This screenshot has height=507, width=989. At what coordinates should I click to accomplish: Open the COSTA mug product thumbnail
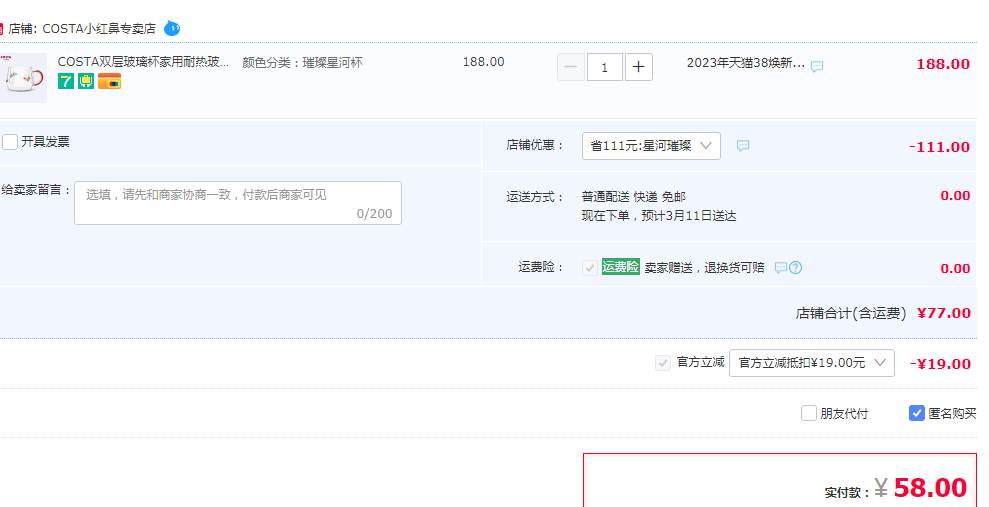23,78
